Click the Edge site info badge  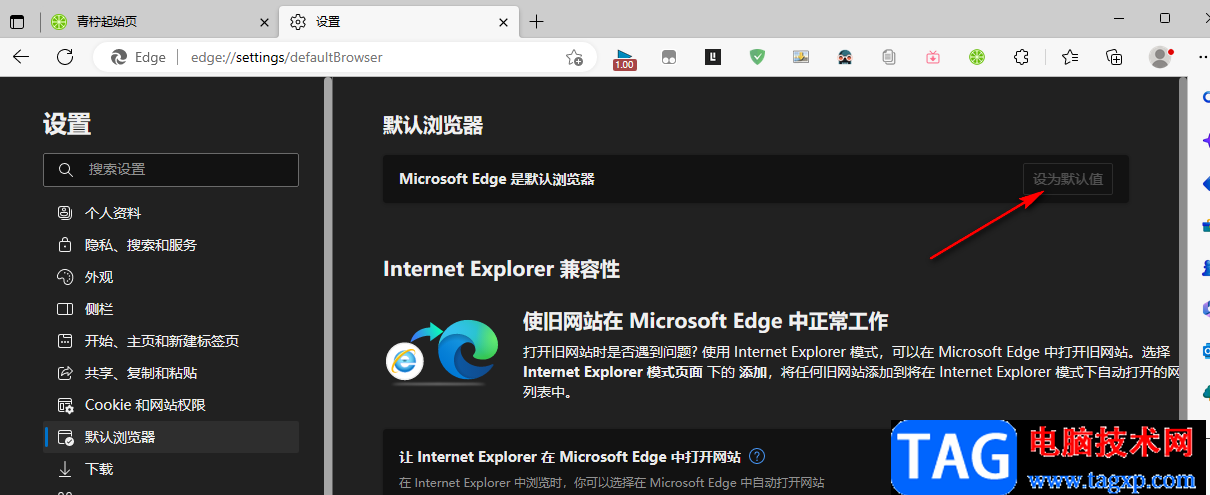click(x=138, y=58)
